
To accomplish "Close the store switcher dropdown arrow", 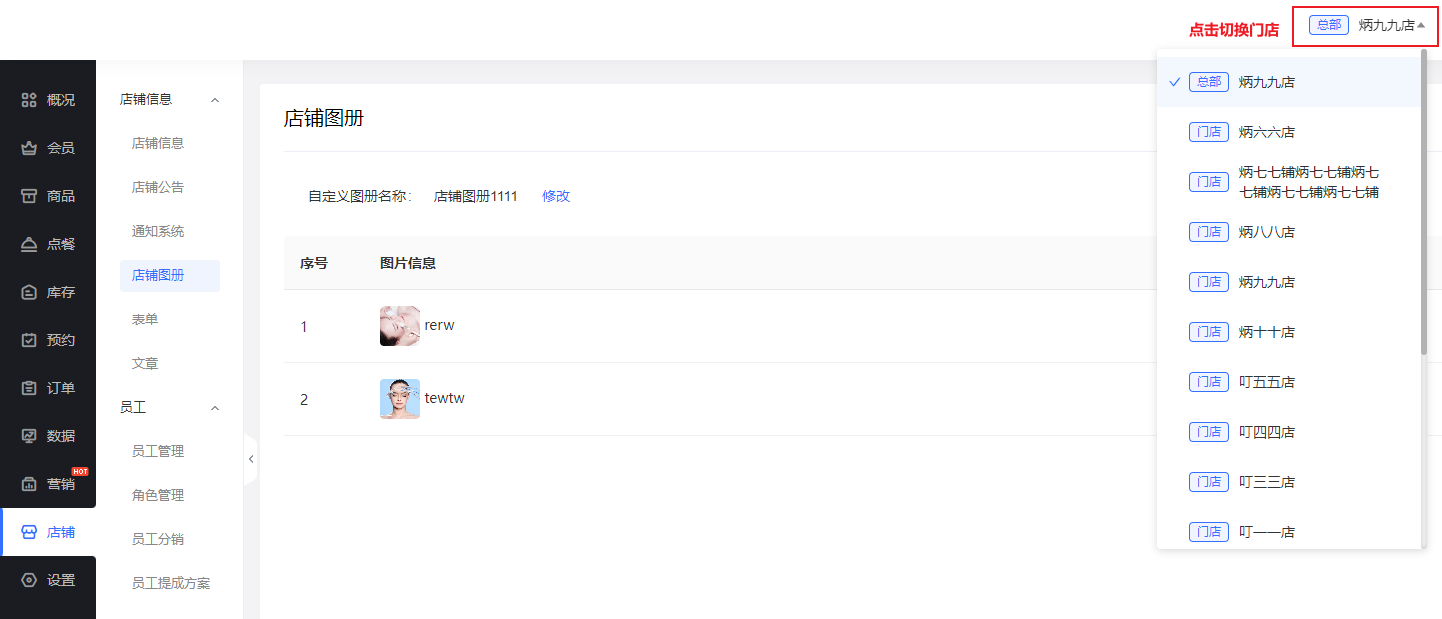I will click(x=1421, y=25).
